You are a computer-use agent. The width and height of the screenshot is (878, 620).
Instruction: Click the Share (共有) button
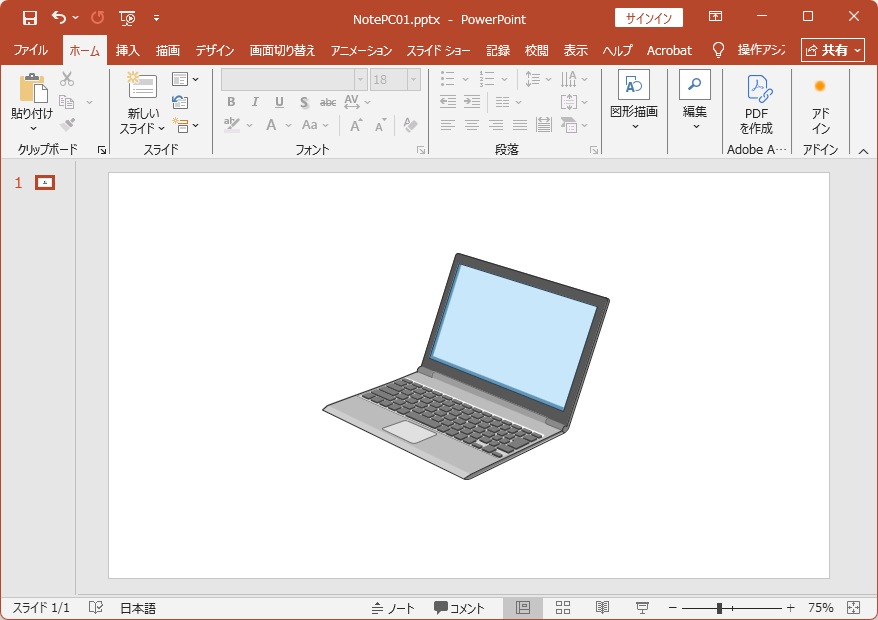(x=832, y=50)
